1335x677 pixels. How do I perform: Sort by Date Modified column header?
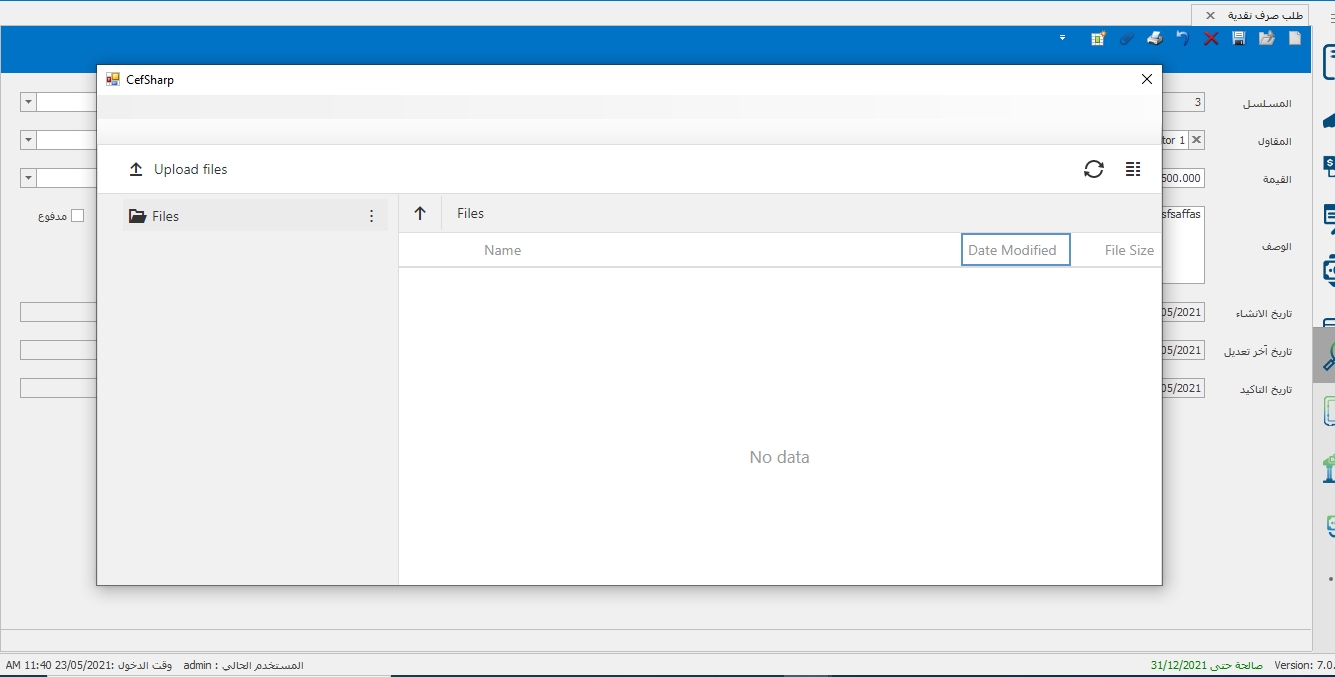(1012, 250)
